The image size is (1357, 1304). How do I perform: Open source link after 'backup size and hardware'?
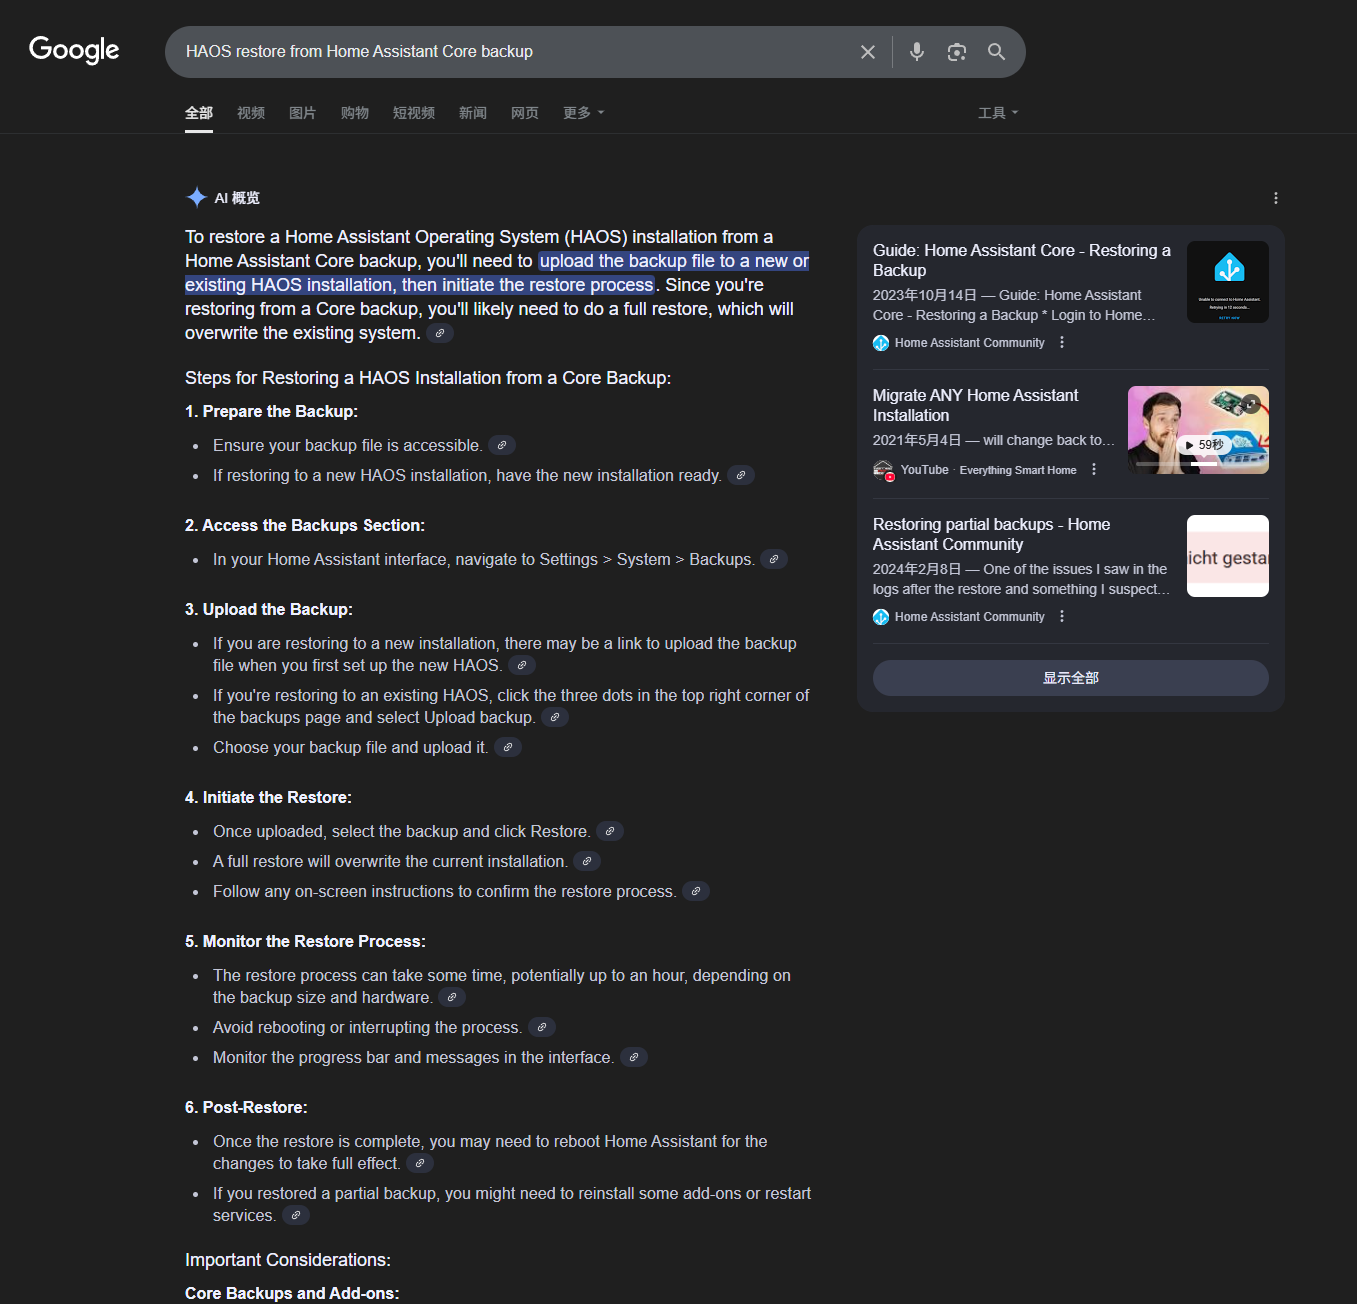point(452,997)
